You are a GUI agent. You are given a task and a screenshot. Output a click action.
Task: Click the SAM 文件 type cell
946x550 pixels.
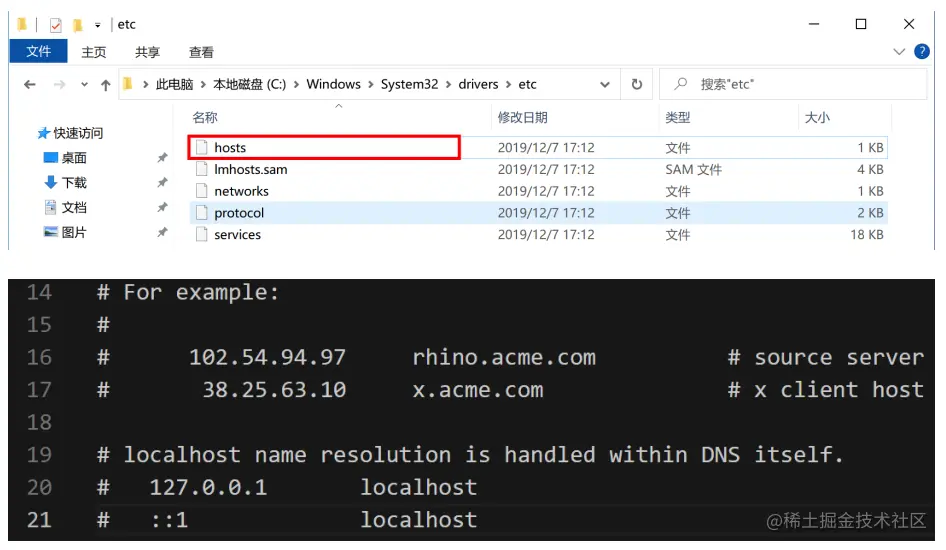point(693,169)
